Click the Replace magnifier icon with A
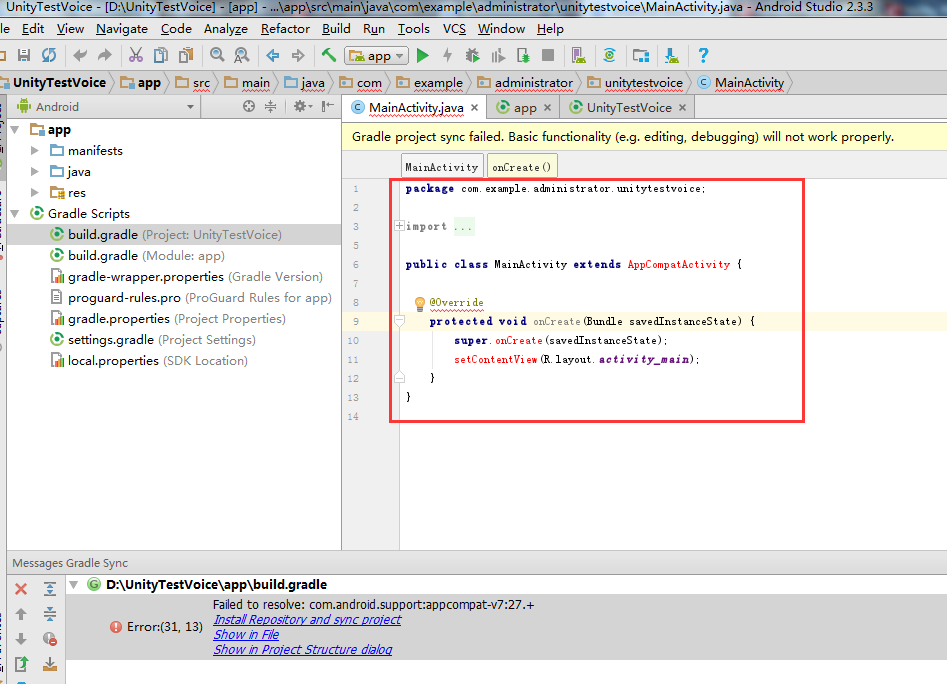The height and width of the screenshot is (684, 947). (242, 56)
